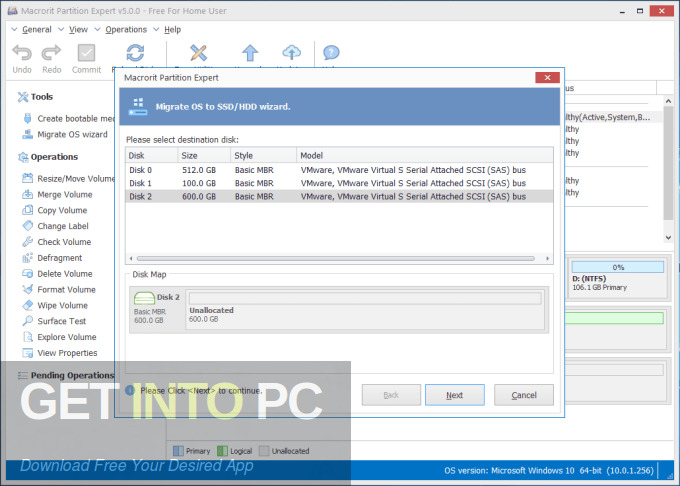Click the disk list horizontal scrollbar

[336, 258]
